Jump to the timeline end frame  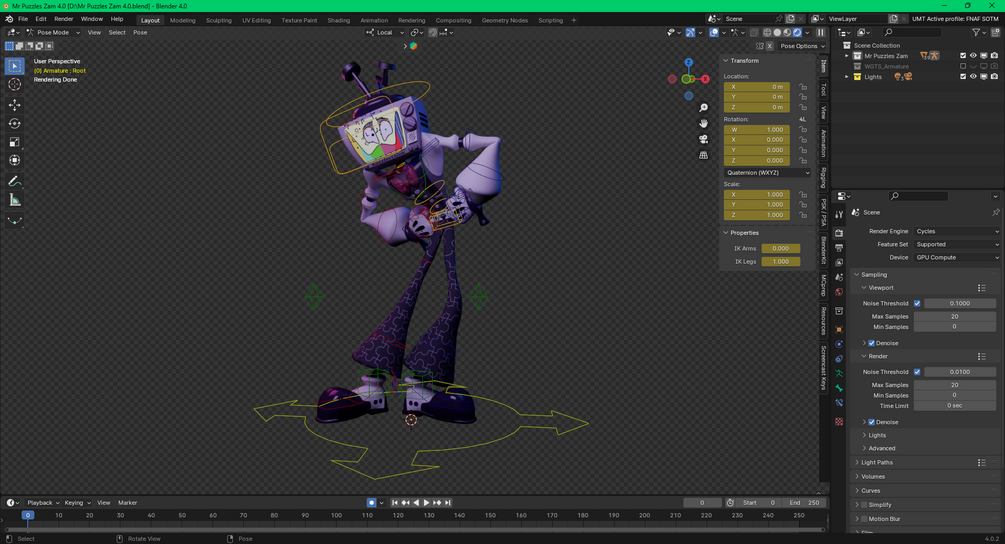coord(448,503)
